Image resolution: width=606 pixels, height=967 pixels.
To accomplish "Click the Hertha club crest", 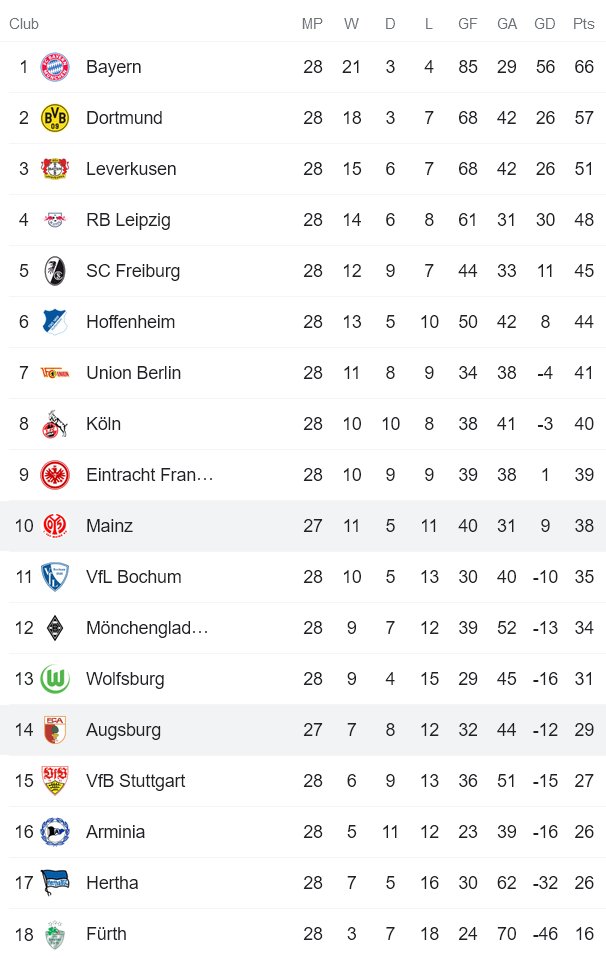I will 57,883.
